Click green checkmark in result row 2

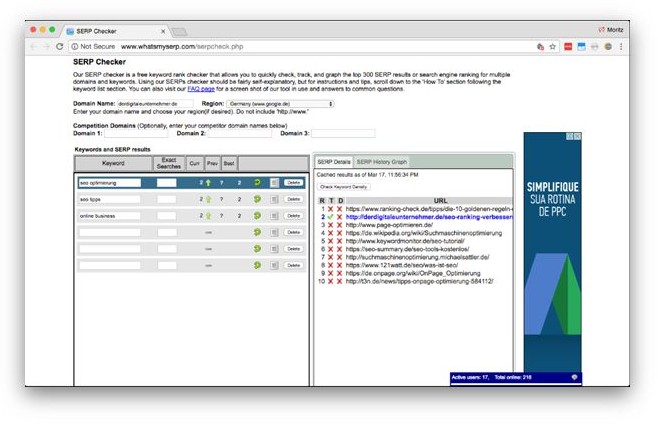click(x=329, y=217)
